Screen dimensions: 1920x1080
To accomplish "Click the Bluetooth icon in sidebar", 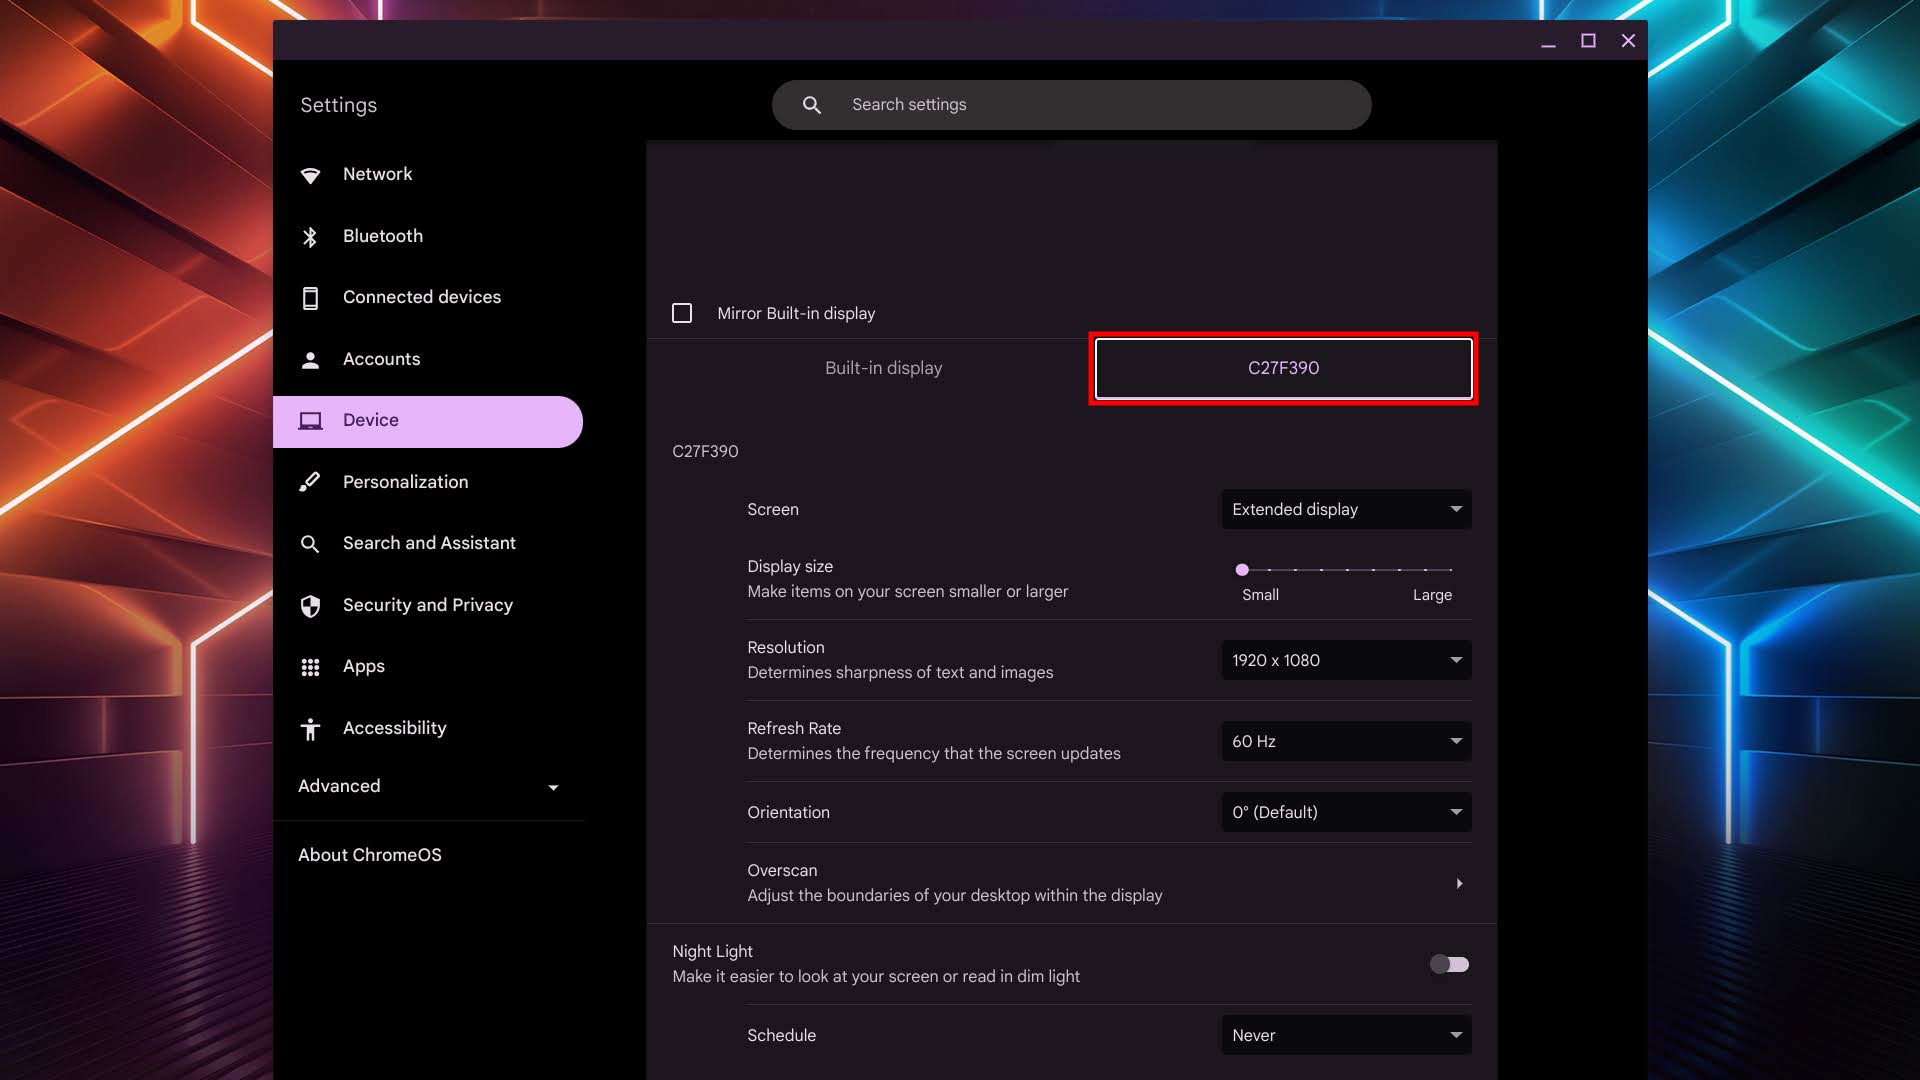I will [310, 237].
